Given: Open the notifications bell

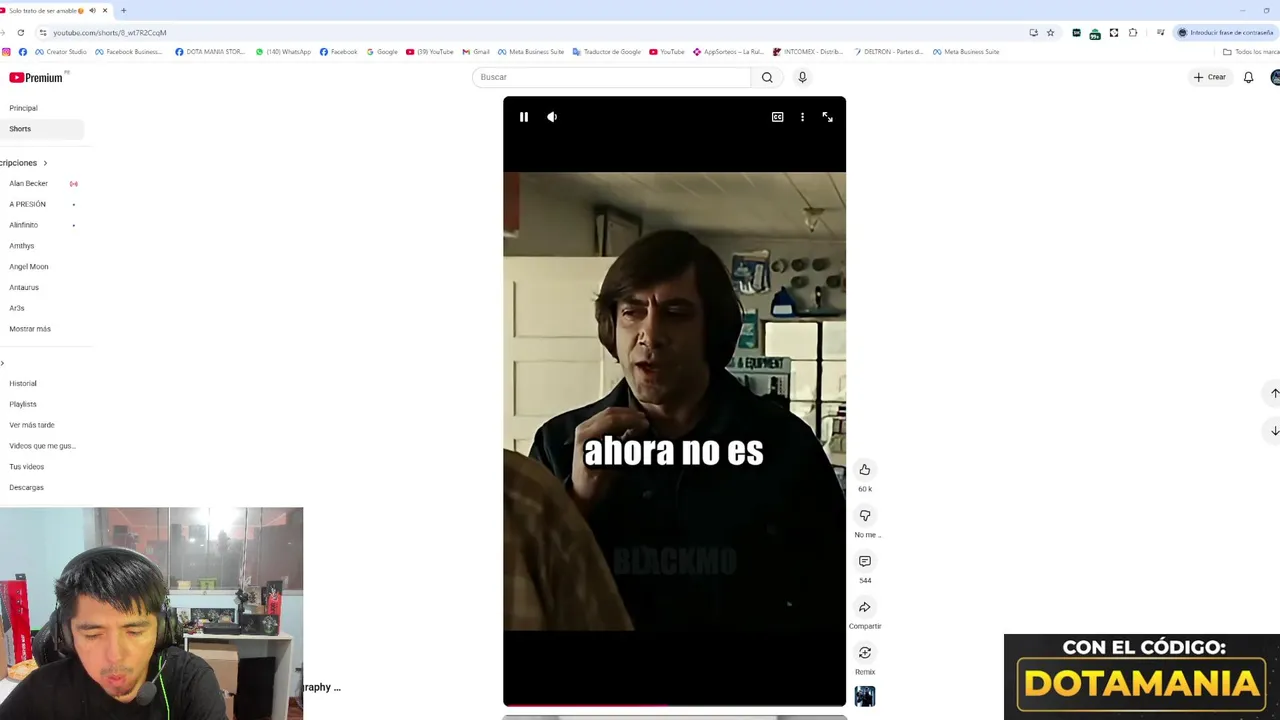Looking at the screenshot, I should (1248, 77).
